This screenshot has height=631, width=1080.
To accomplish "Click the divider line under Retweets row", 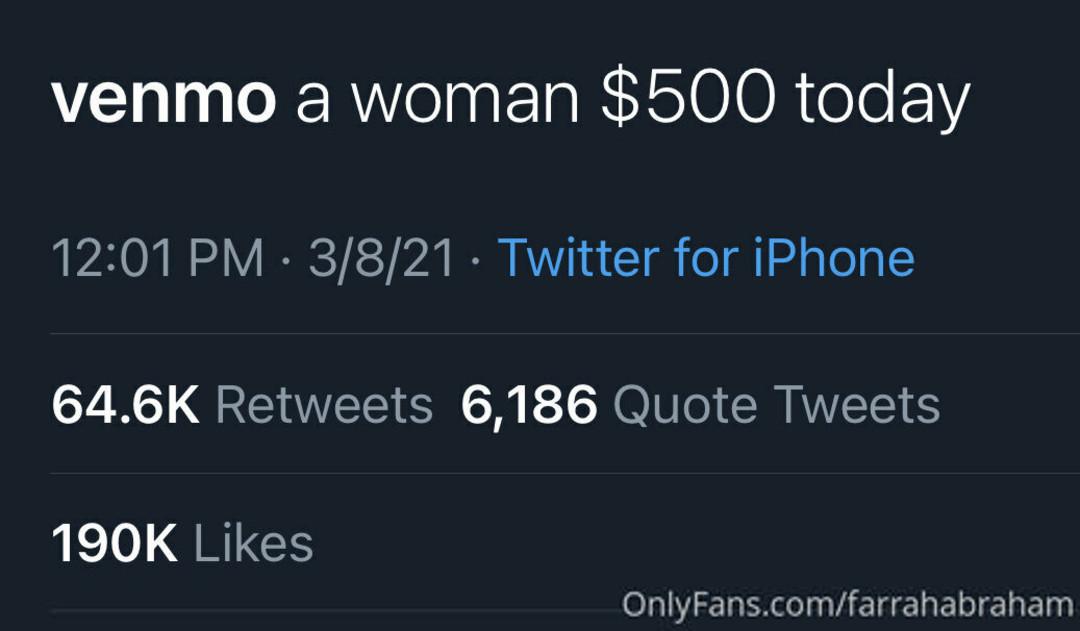I will (565, 473).
